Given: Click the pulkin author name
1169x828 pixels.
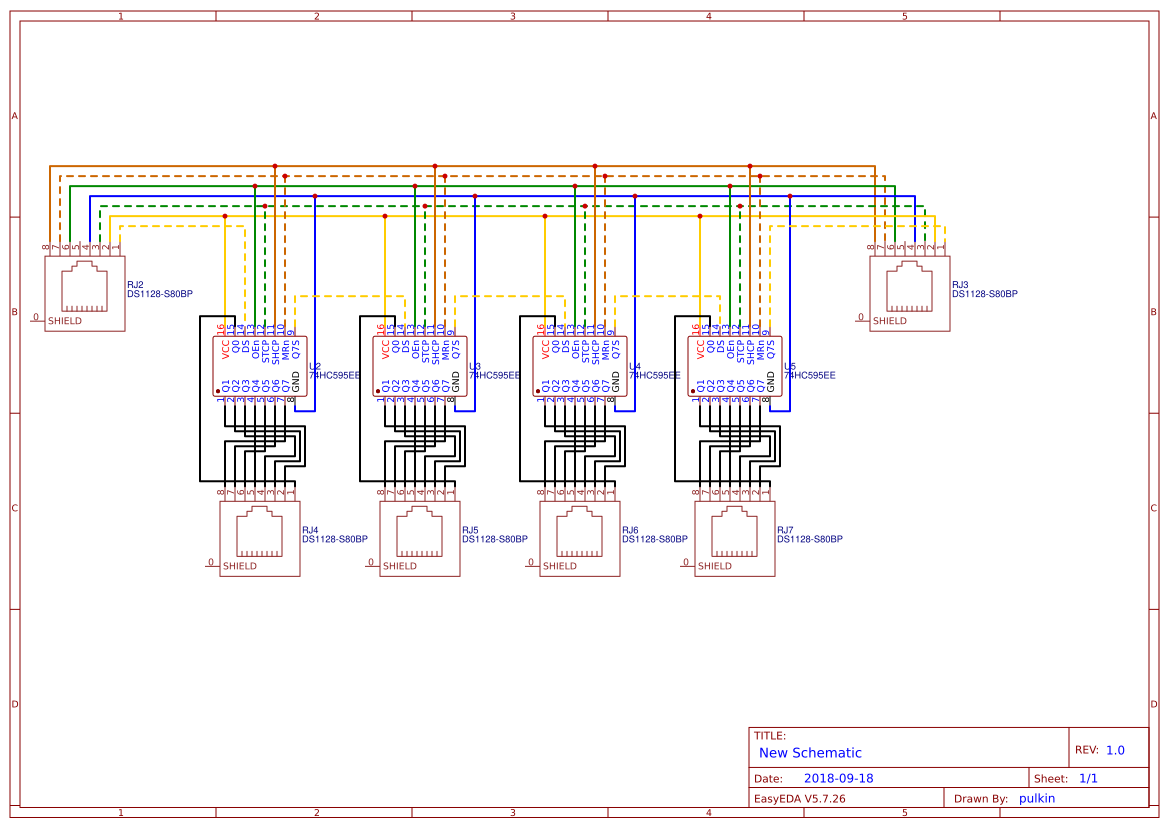Looking at the screenshot, I should click(x=1036, y=798).
